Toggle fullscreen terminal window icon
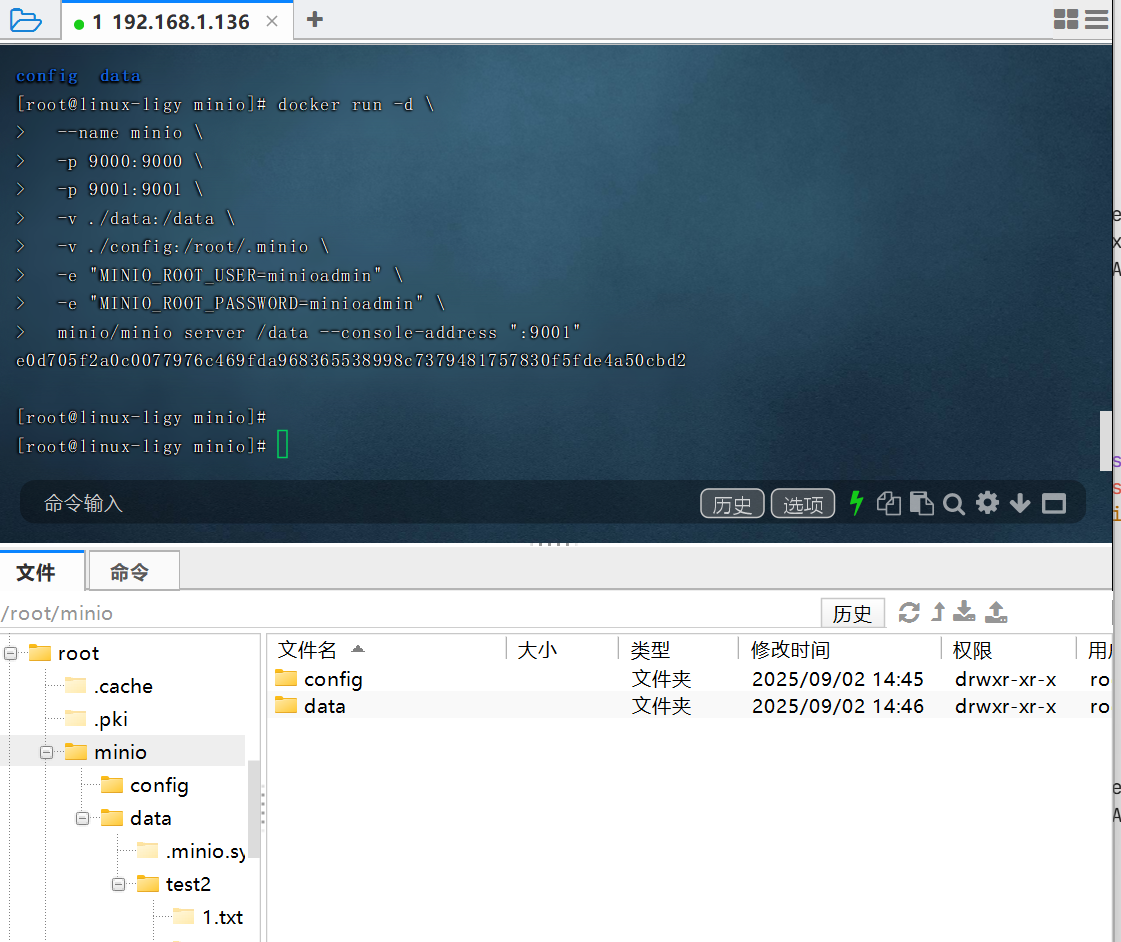 pyautogui.click(x=1054, y=504)
